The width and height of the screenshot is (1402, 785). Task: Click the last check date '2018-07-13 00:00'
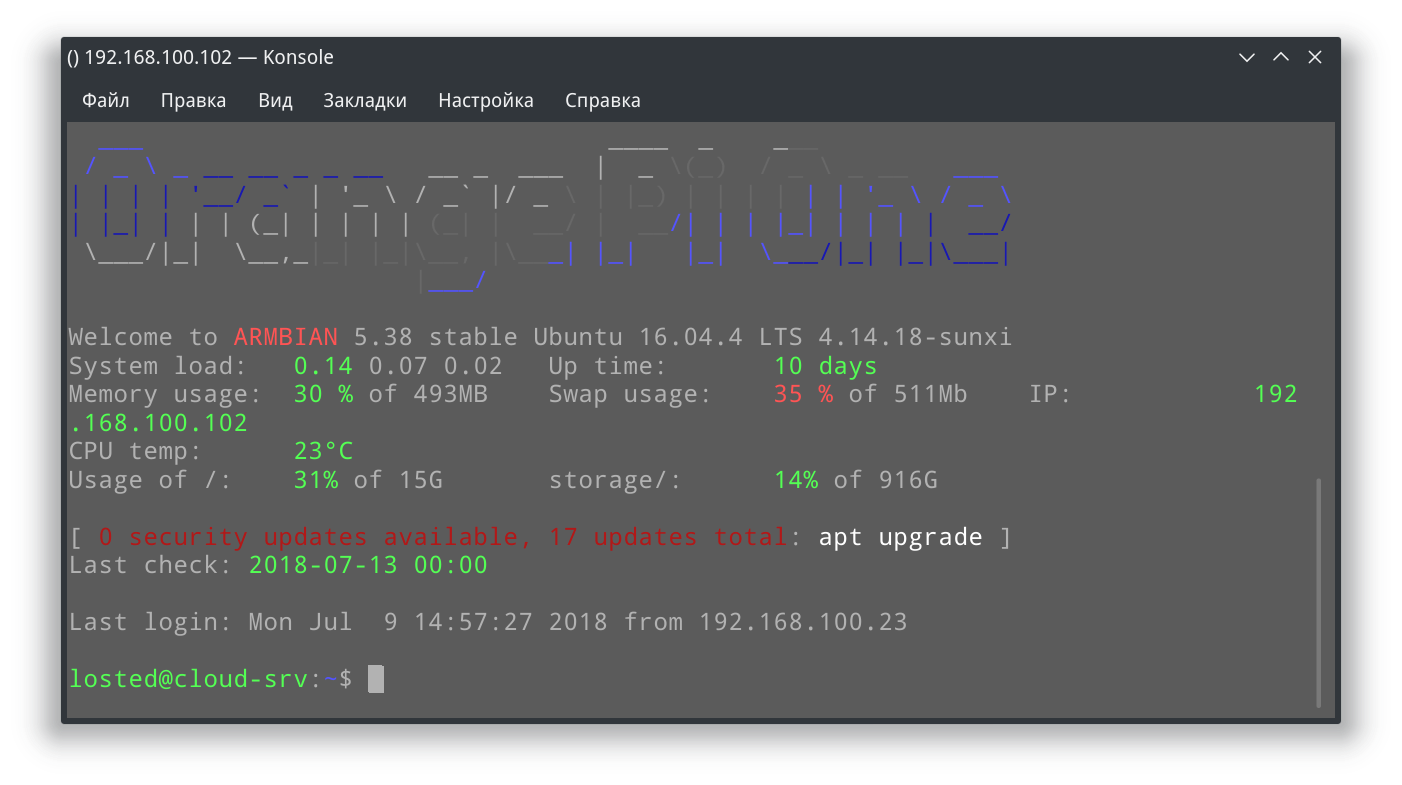pyautogui.click(x=368, y=565)
